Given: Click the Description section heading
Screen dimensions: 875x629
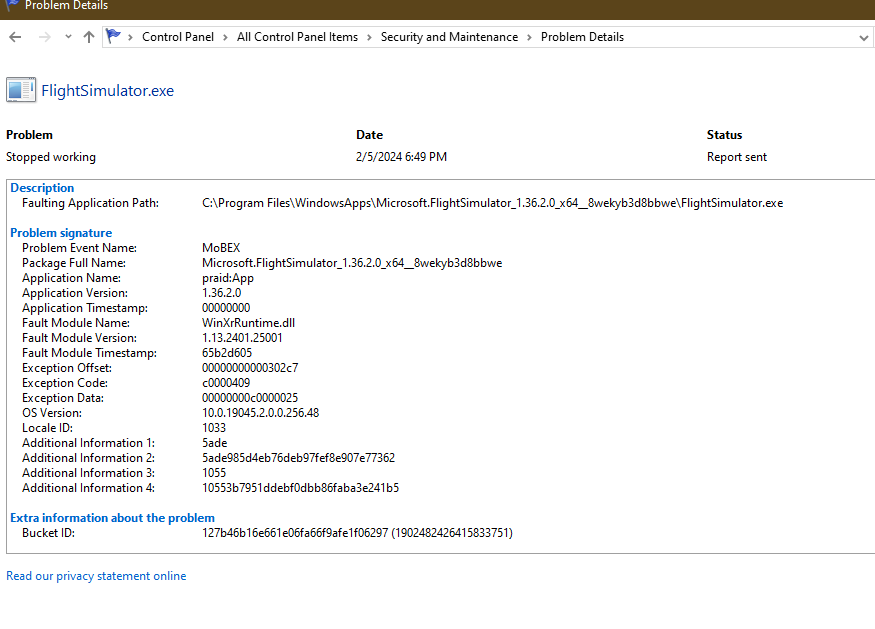Looking at the screenshot, I should click(42, 188).
